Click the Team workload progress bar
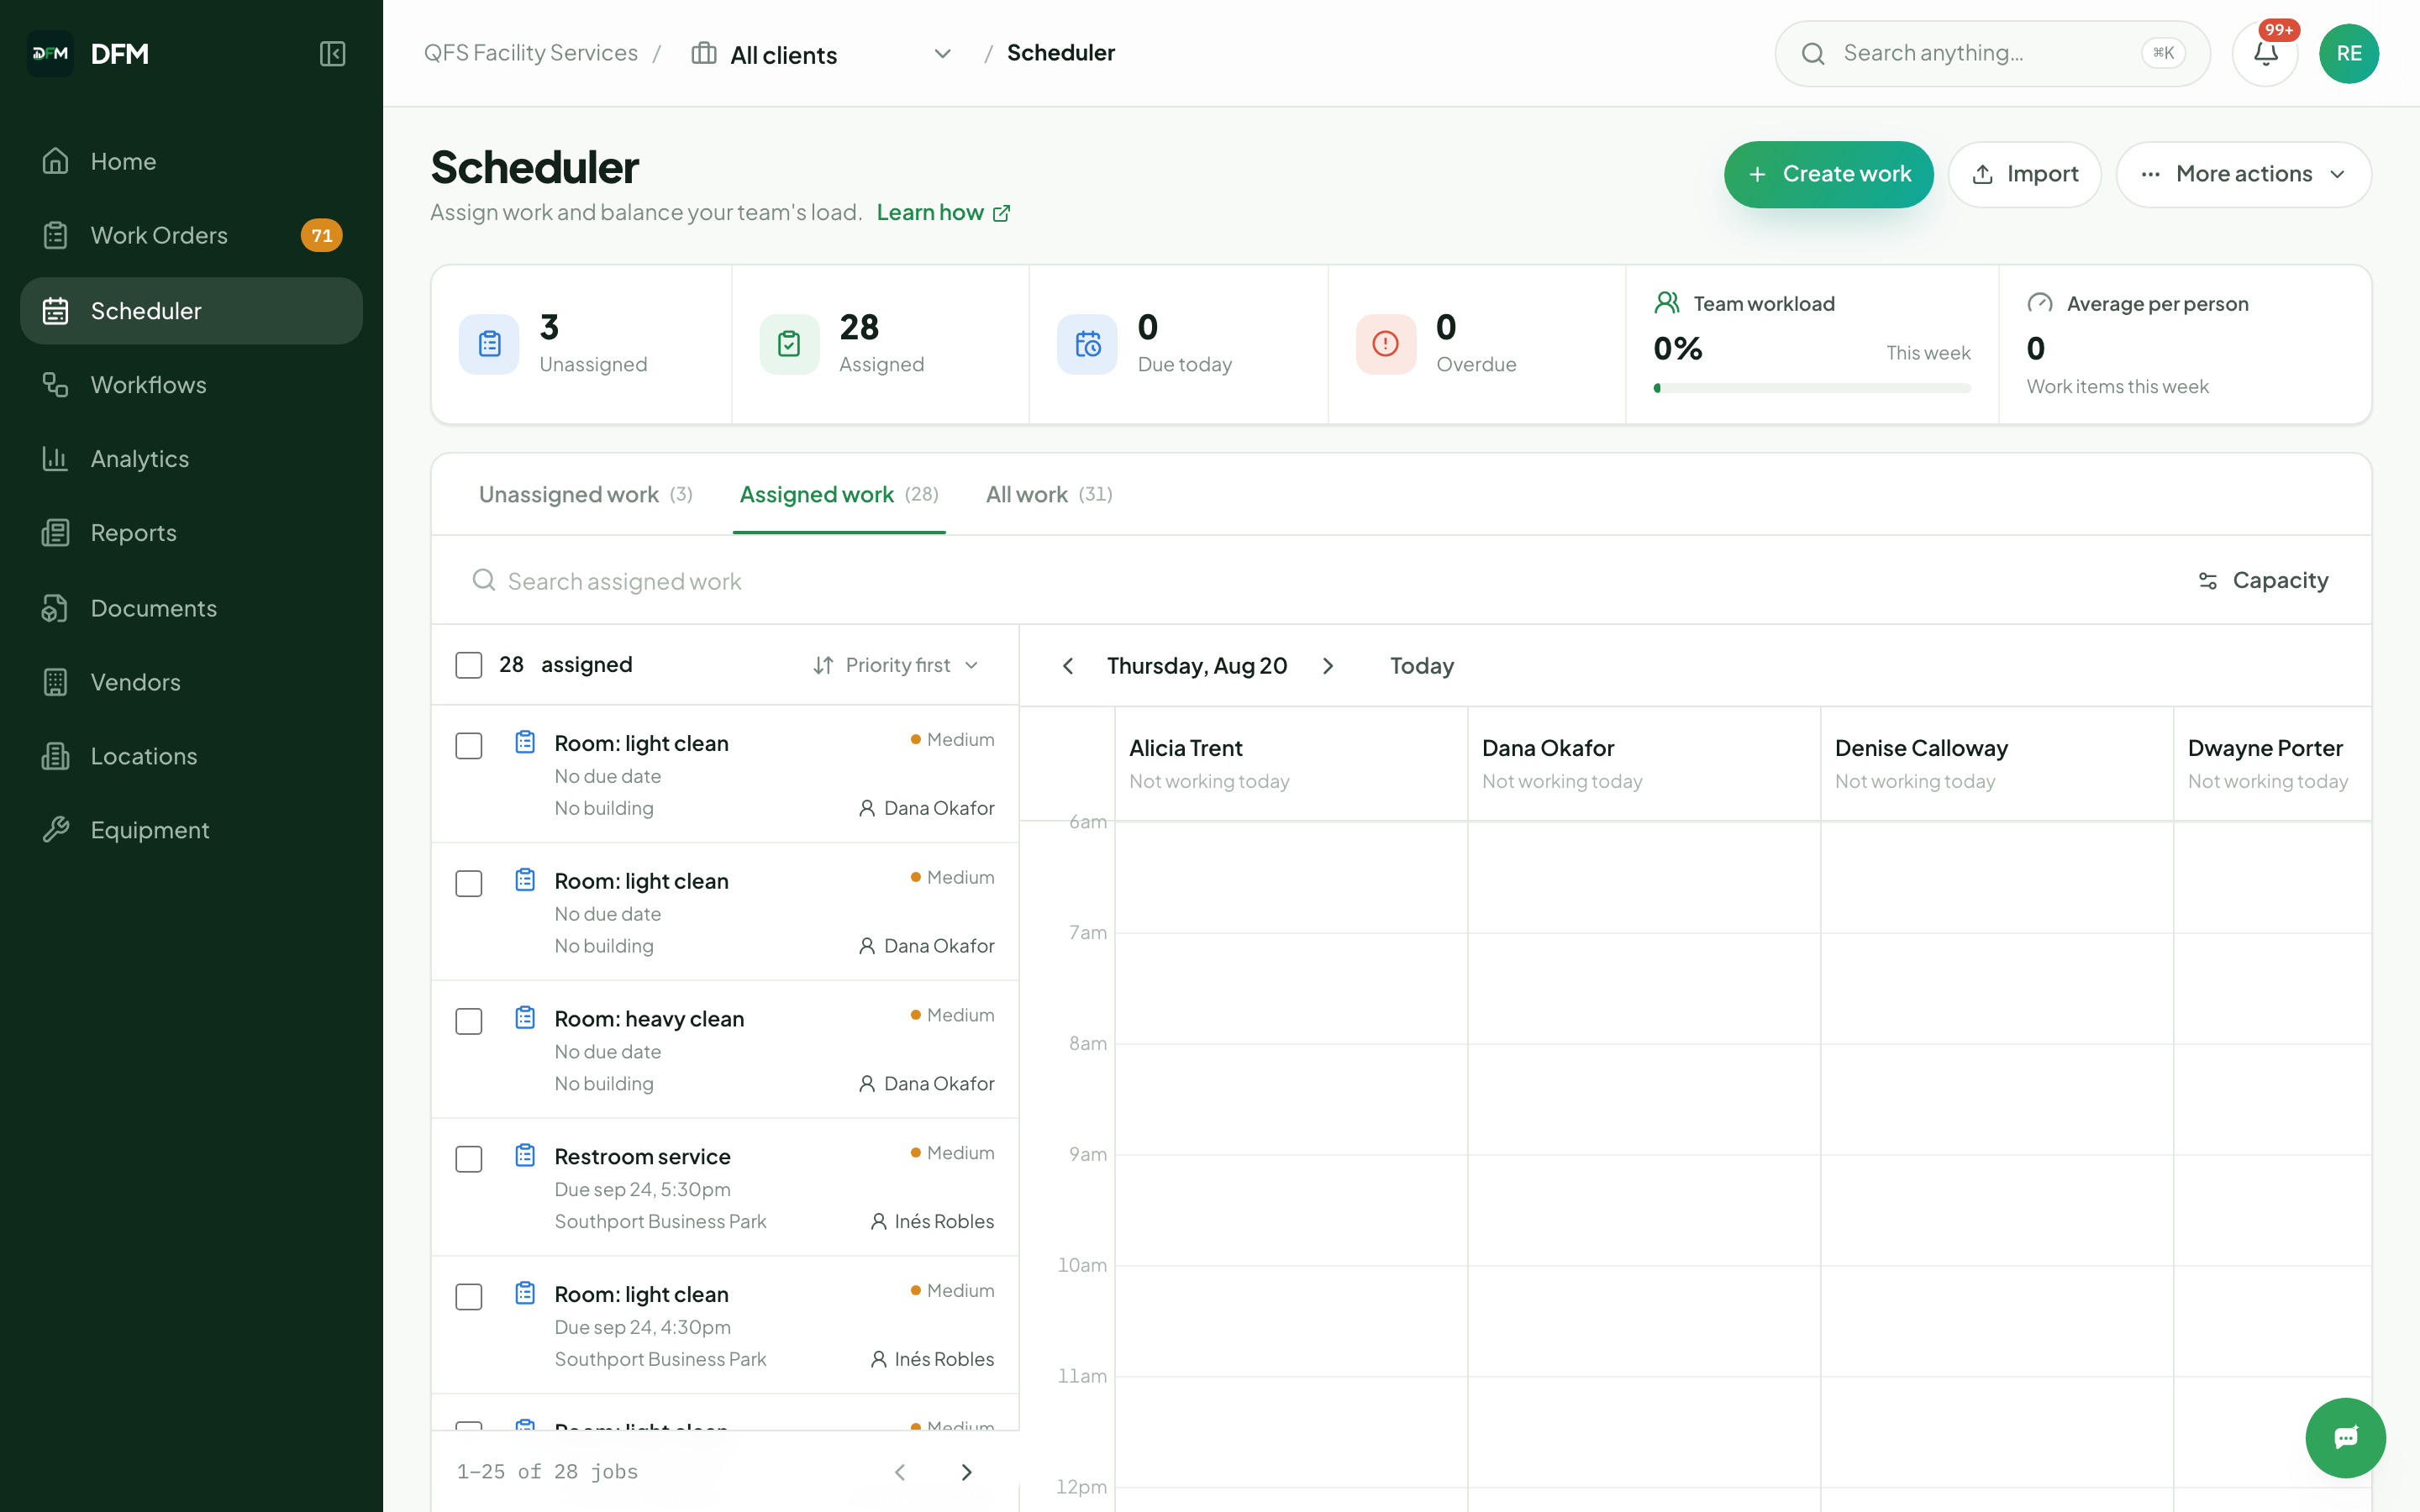2420x1512 pixels. tap(1811, 388)
